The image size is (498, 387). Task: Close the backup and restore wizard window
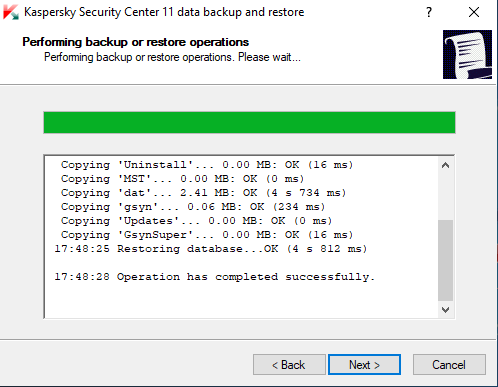474,12
